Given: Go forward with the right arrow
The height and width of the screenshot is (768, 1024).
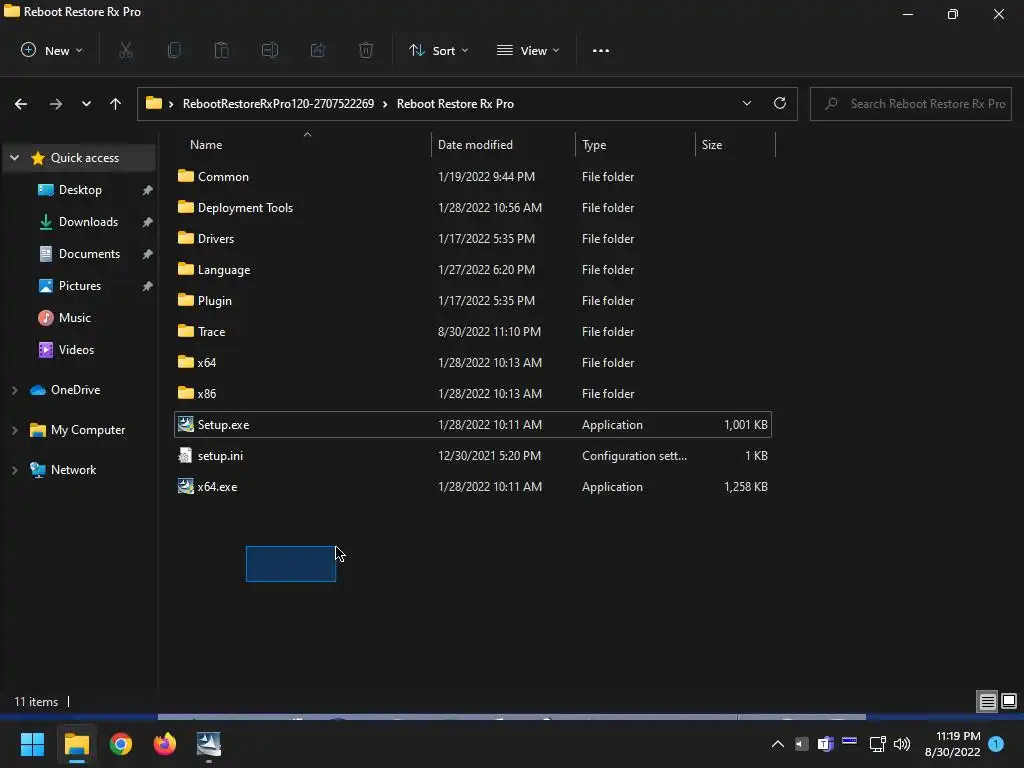Looking at the screenshot, I should point(56,104).
